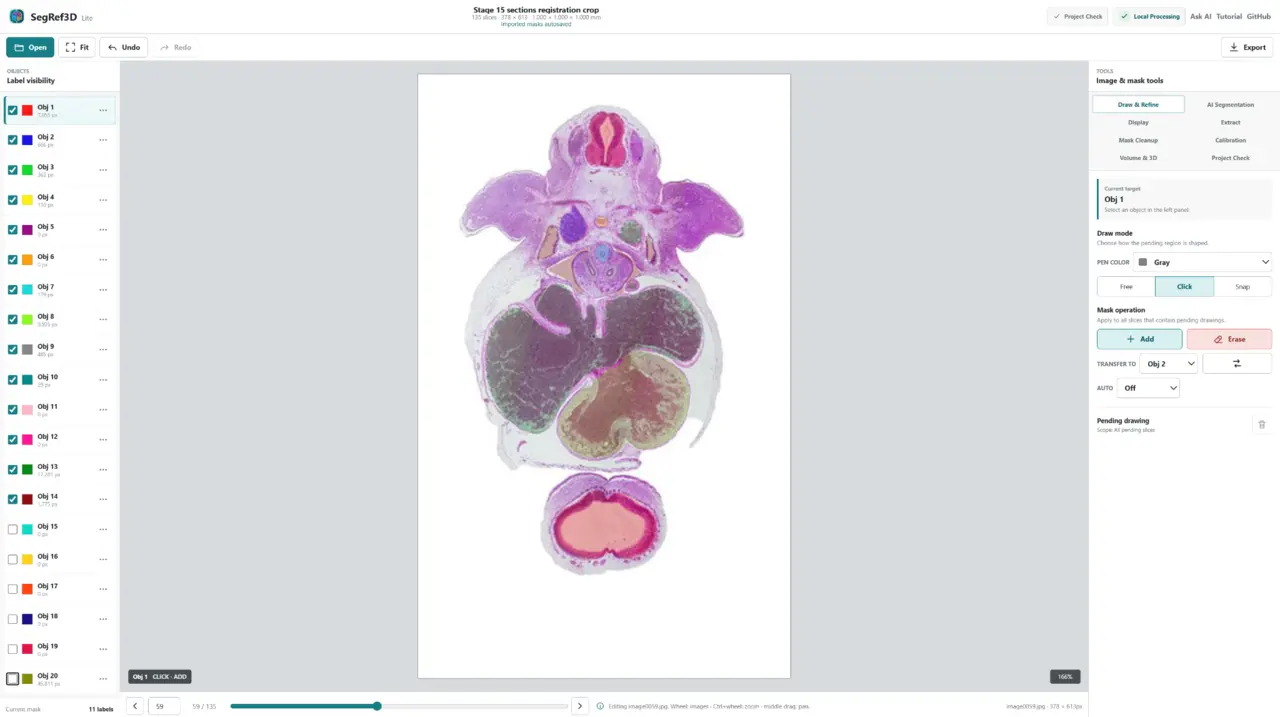Toggle Local Processing in header
This screenshot has height=717, width=1280.
pyautogui.click(x=1149, y=16)
